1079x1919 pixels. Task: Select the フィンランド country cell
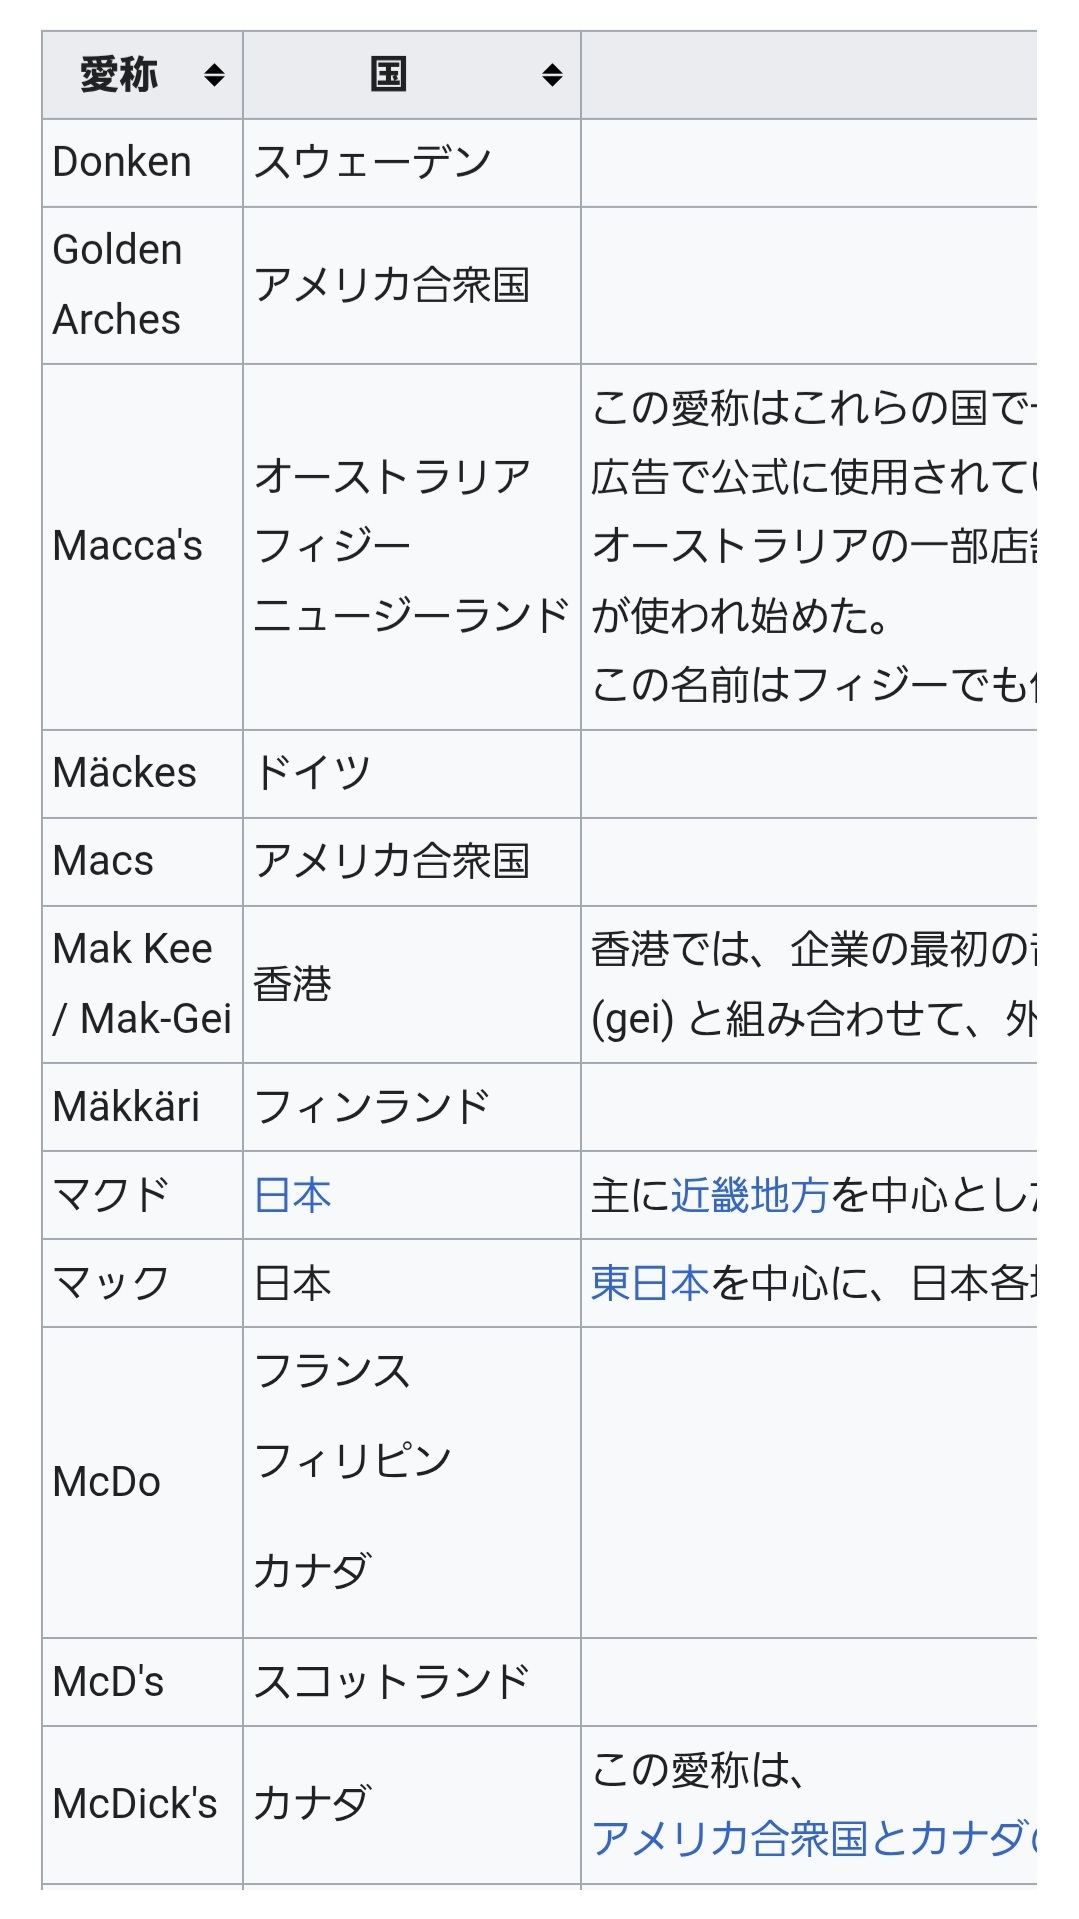[372, 1107]
